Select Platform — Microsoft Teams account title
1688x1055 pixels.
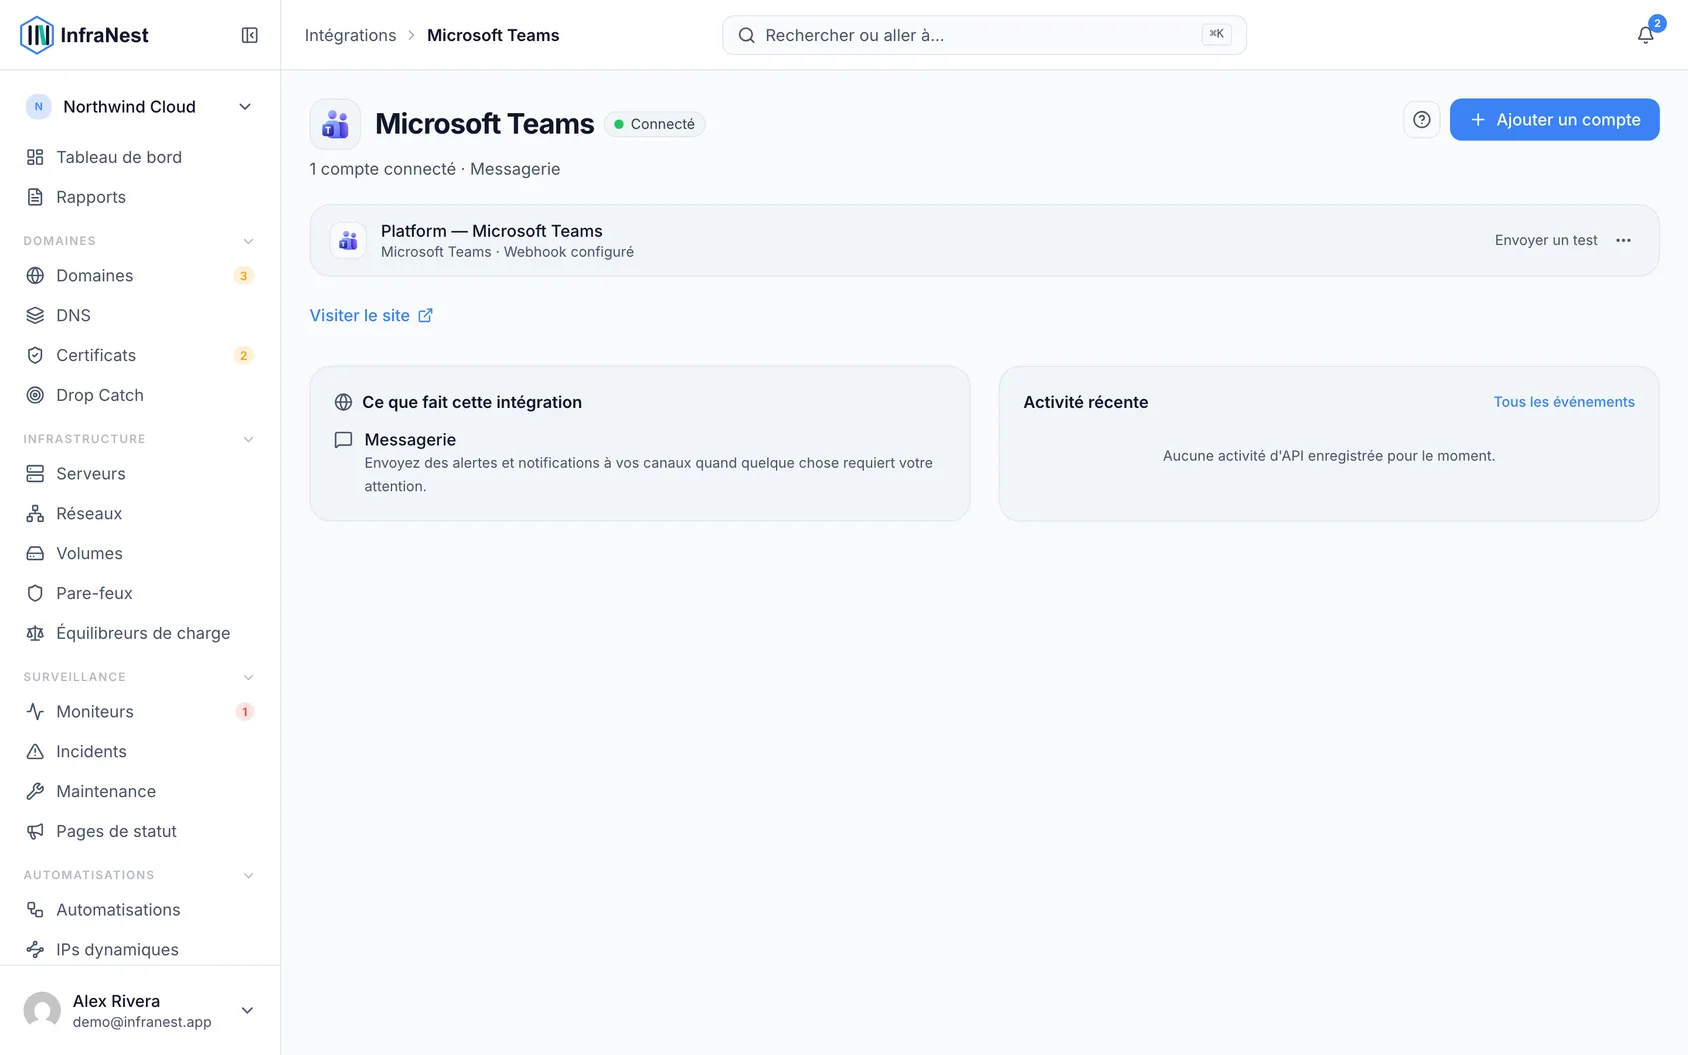(491, 231)
